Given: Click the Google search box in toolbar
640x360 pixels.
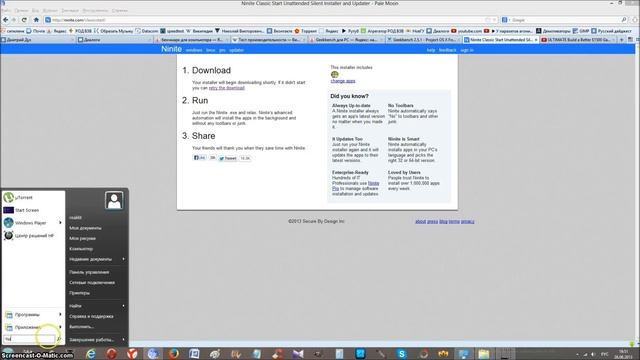Looking at the screenshot, I should (x=563, y=20).
